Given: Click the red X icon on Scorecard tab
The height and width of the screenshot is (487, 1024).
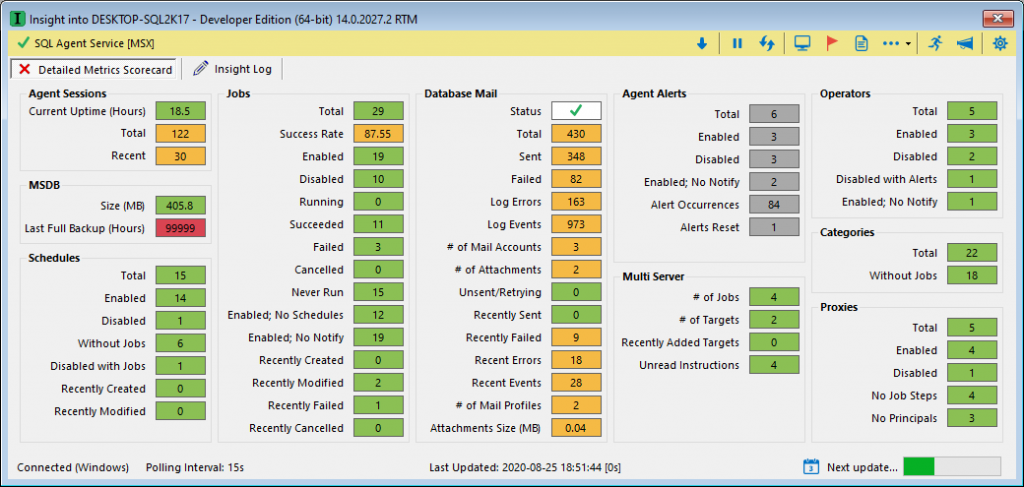Looking at the screenshot, I should (25, 69).
